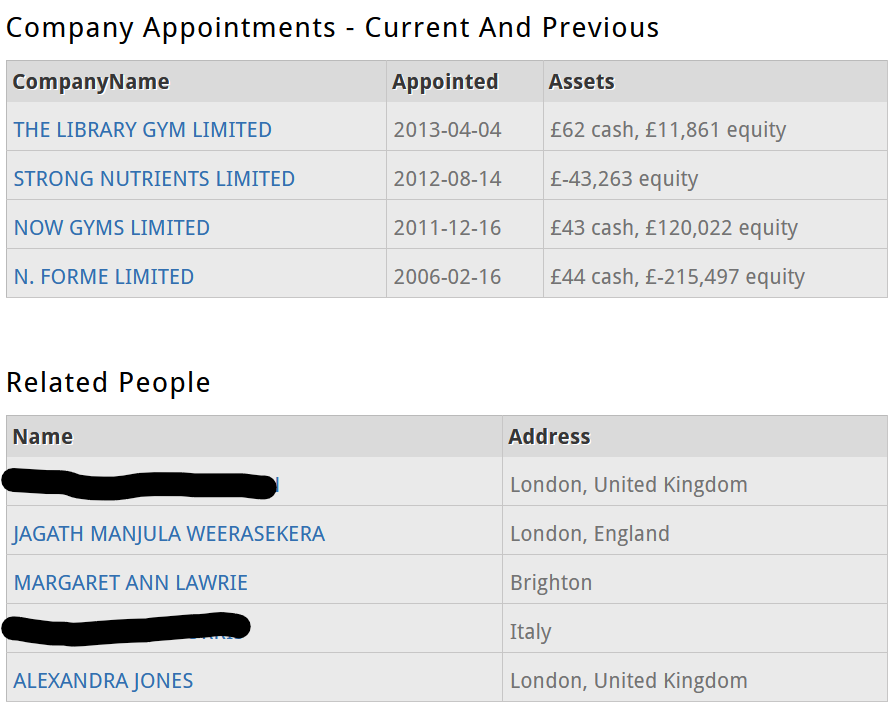This screenshot has width=895, height=715.
Task: Click the Assets column header
Action: click(581, 82)
